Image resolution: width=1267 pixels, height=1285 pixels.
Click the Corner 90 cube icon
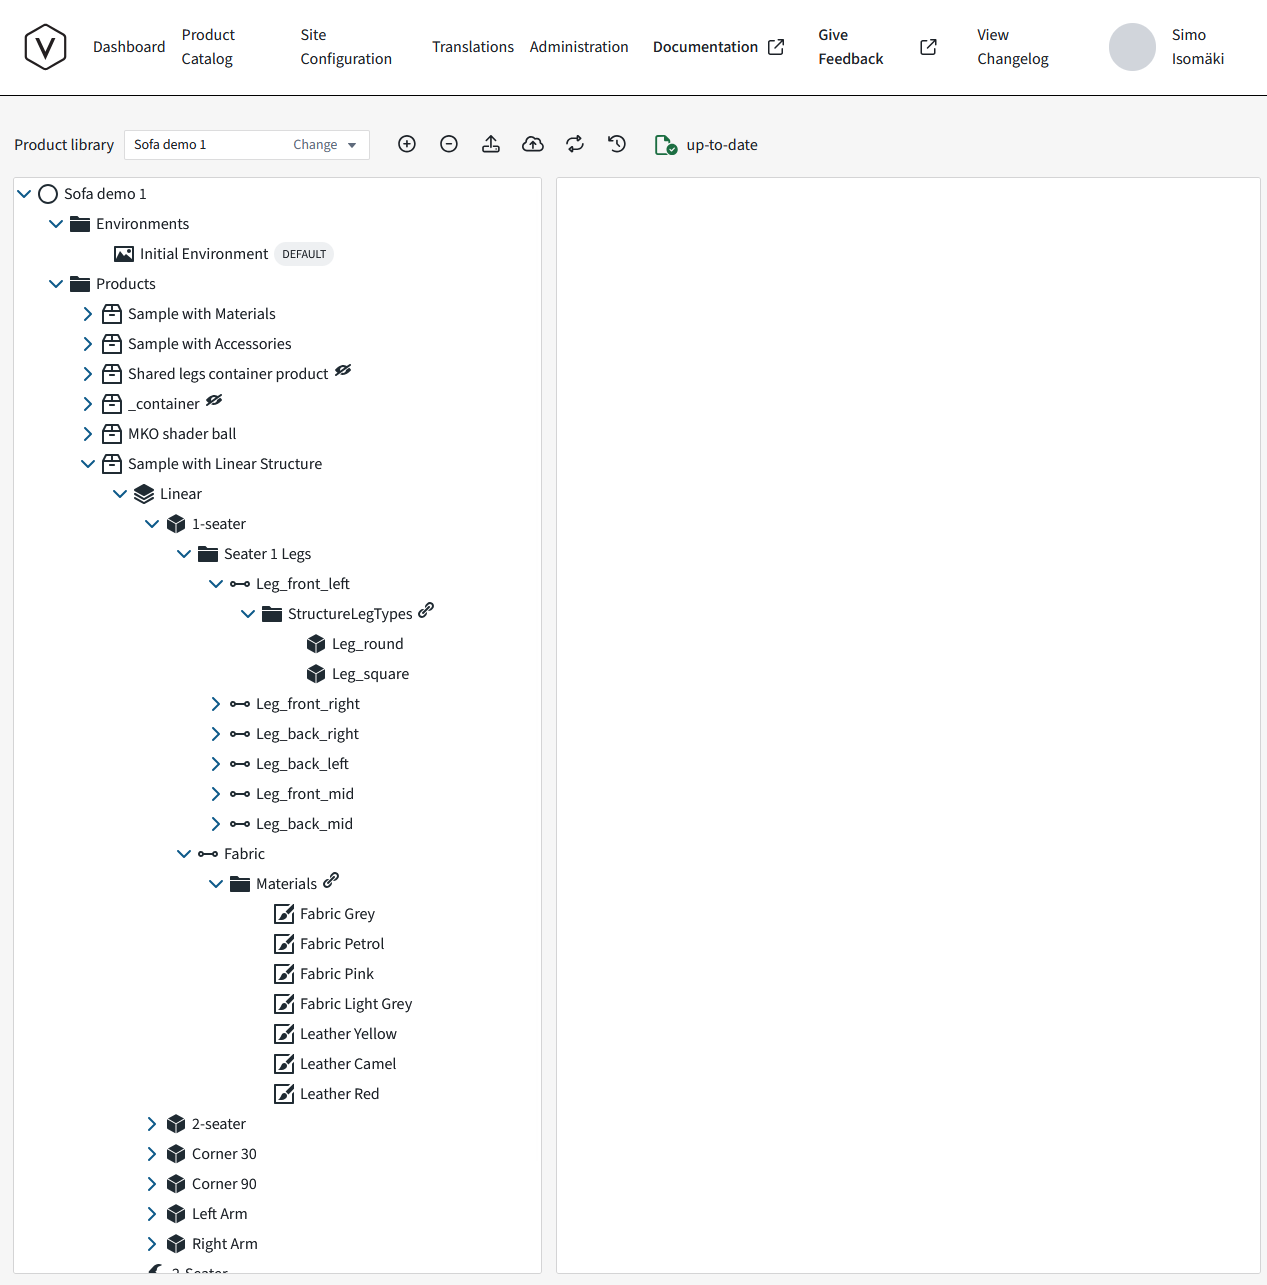coord(176,1184)
